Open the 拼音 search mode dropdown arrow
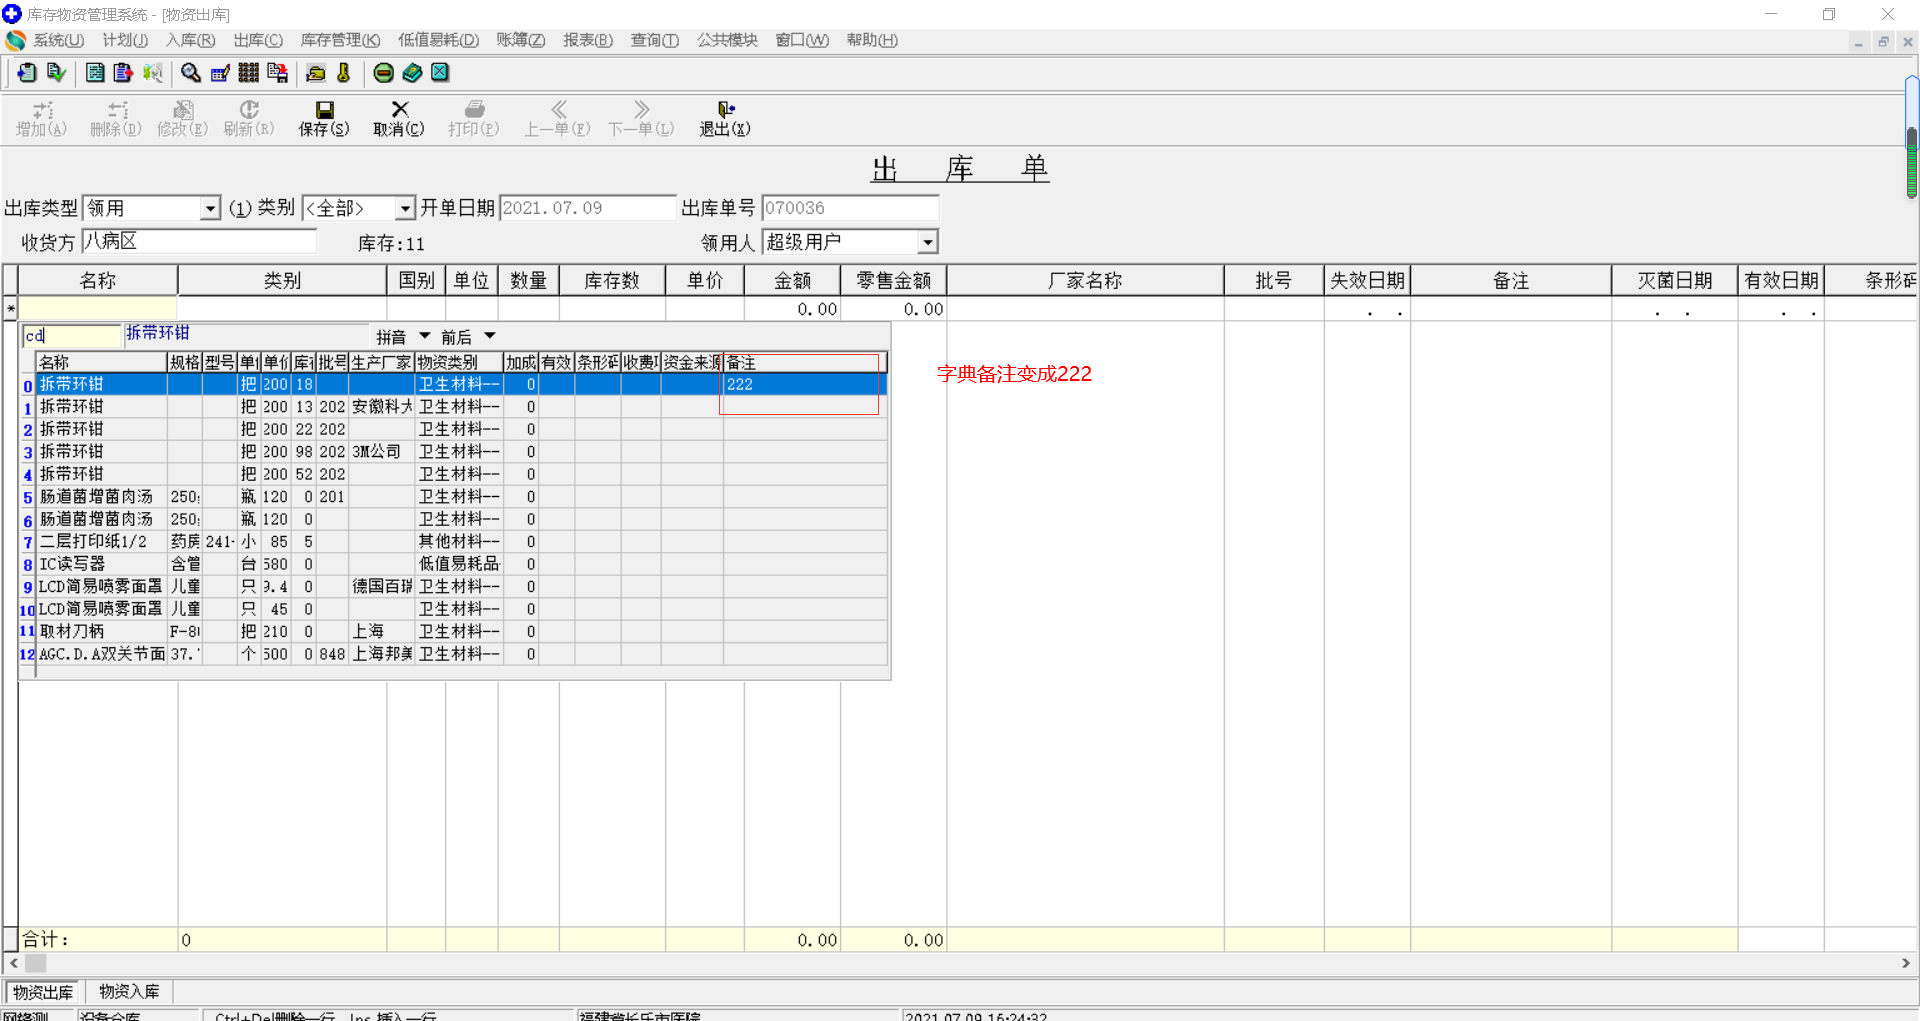 [425, 336]
